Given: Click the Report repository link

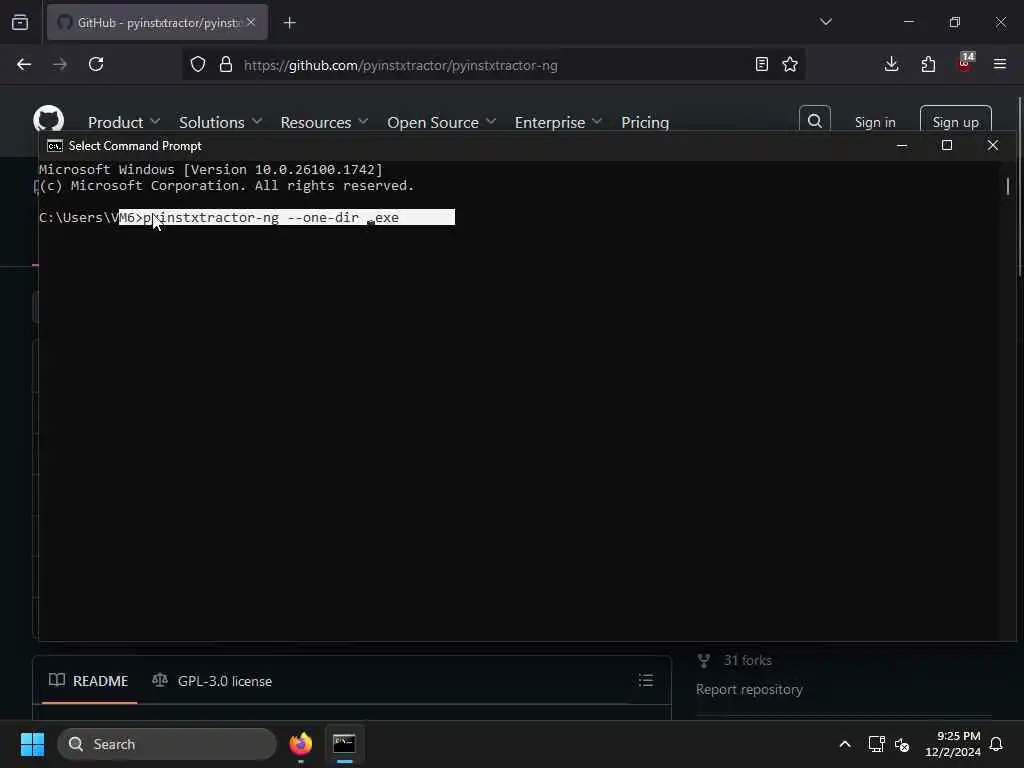Looking at the screenshot, I should pos(749,689).
